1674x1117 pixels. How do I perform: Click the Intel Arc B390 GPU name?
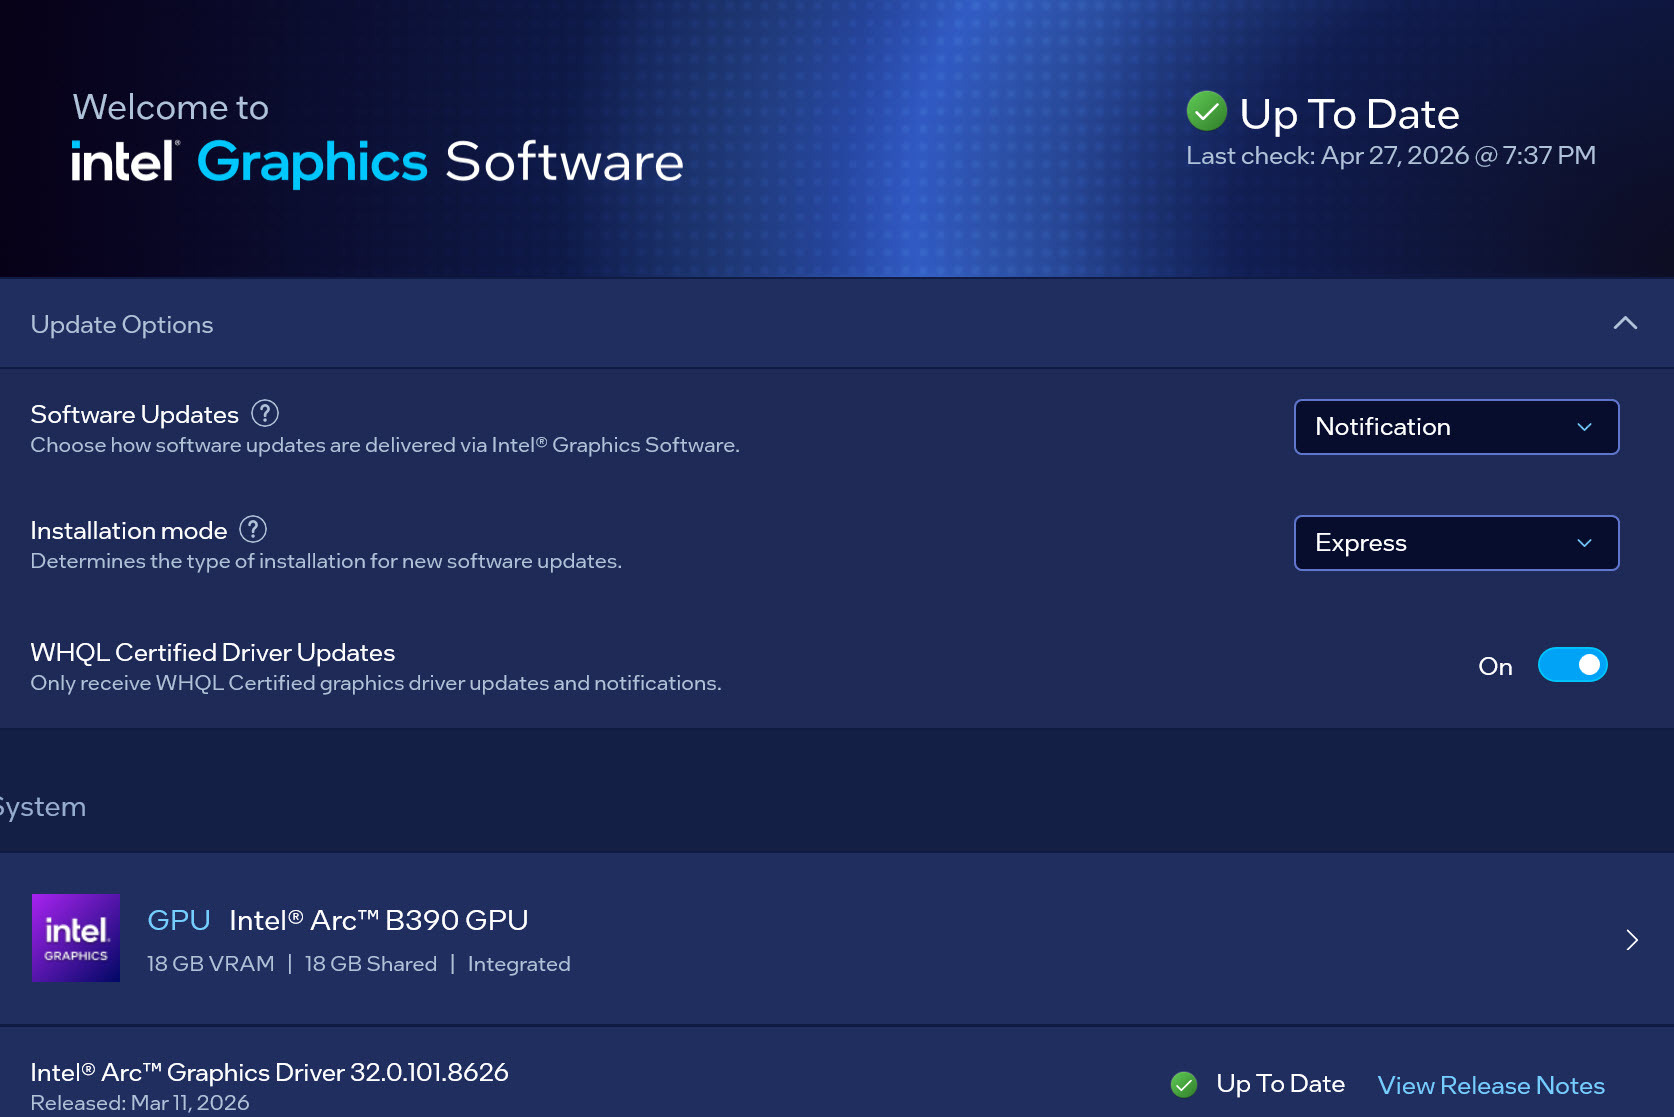378,920
